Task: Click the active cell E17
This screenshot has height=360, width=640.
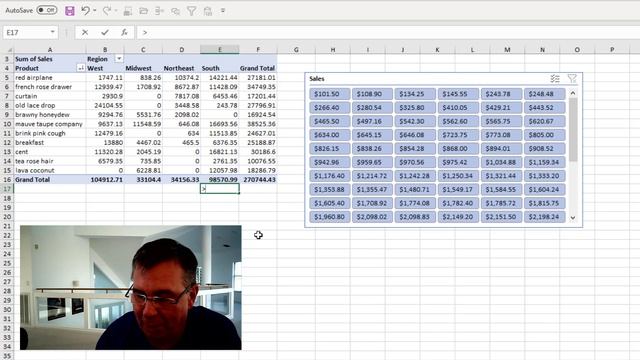Action: (x=220, y=189)
